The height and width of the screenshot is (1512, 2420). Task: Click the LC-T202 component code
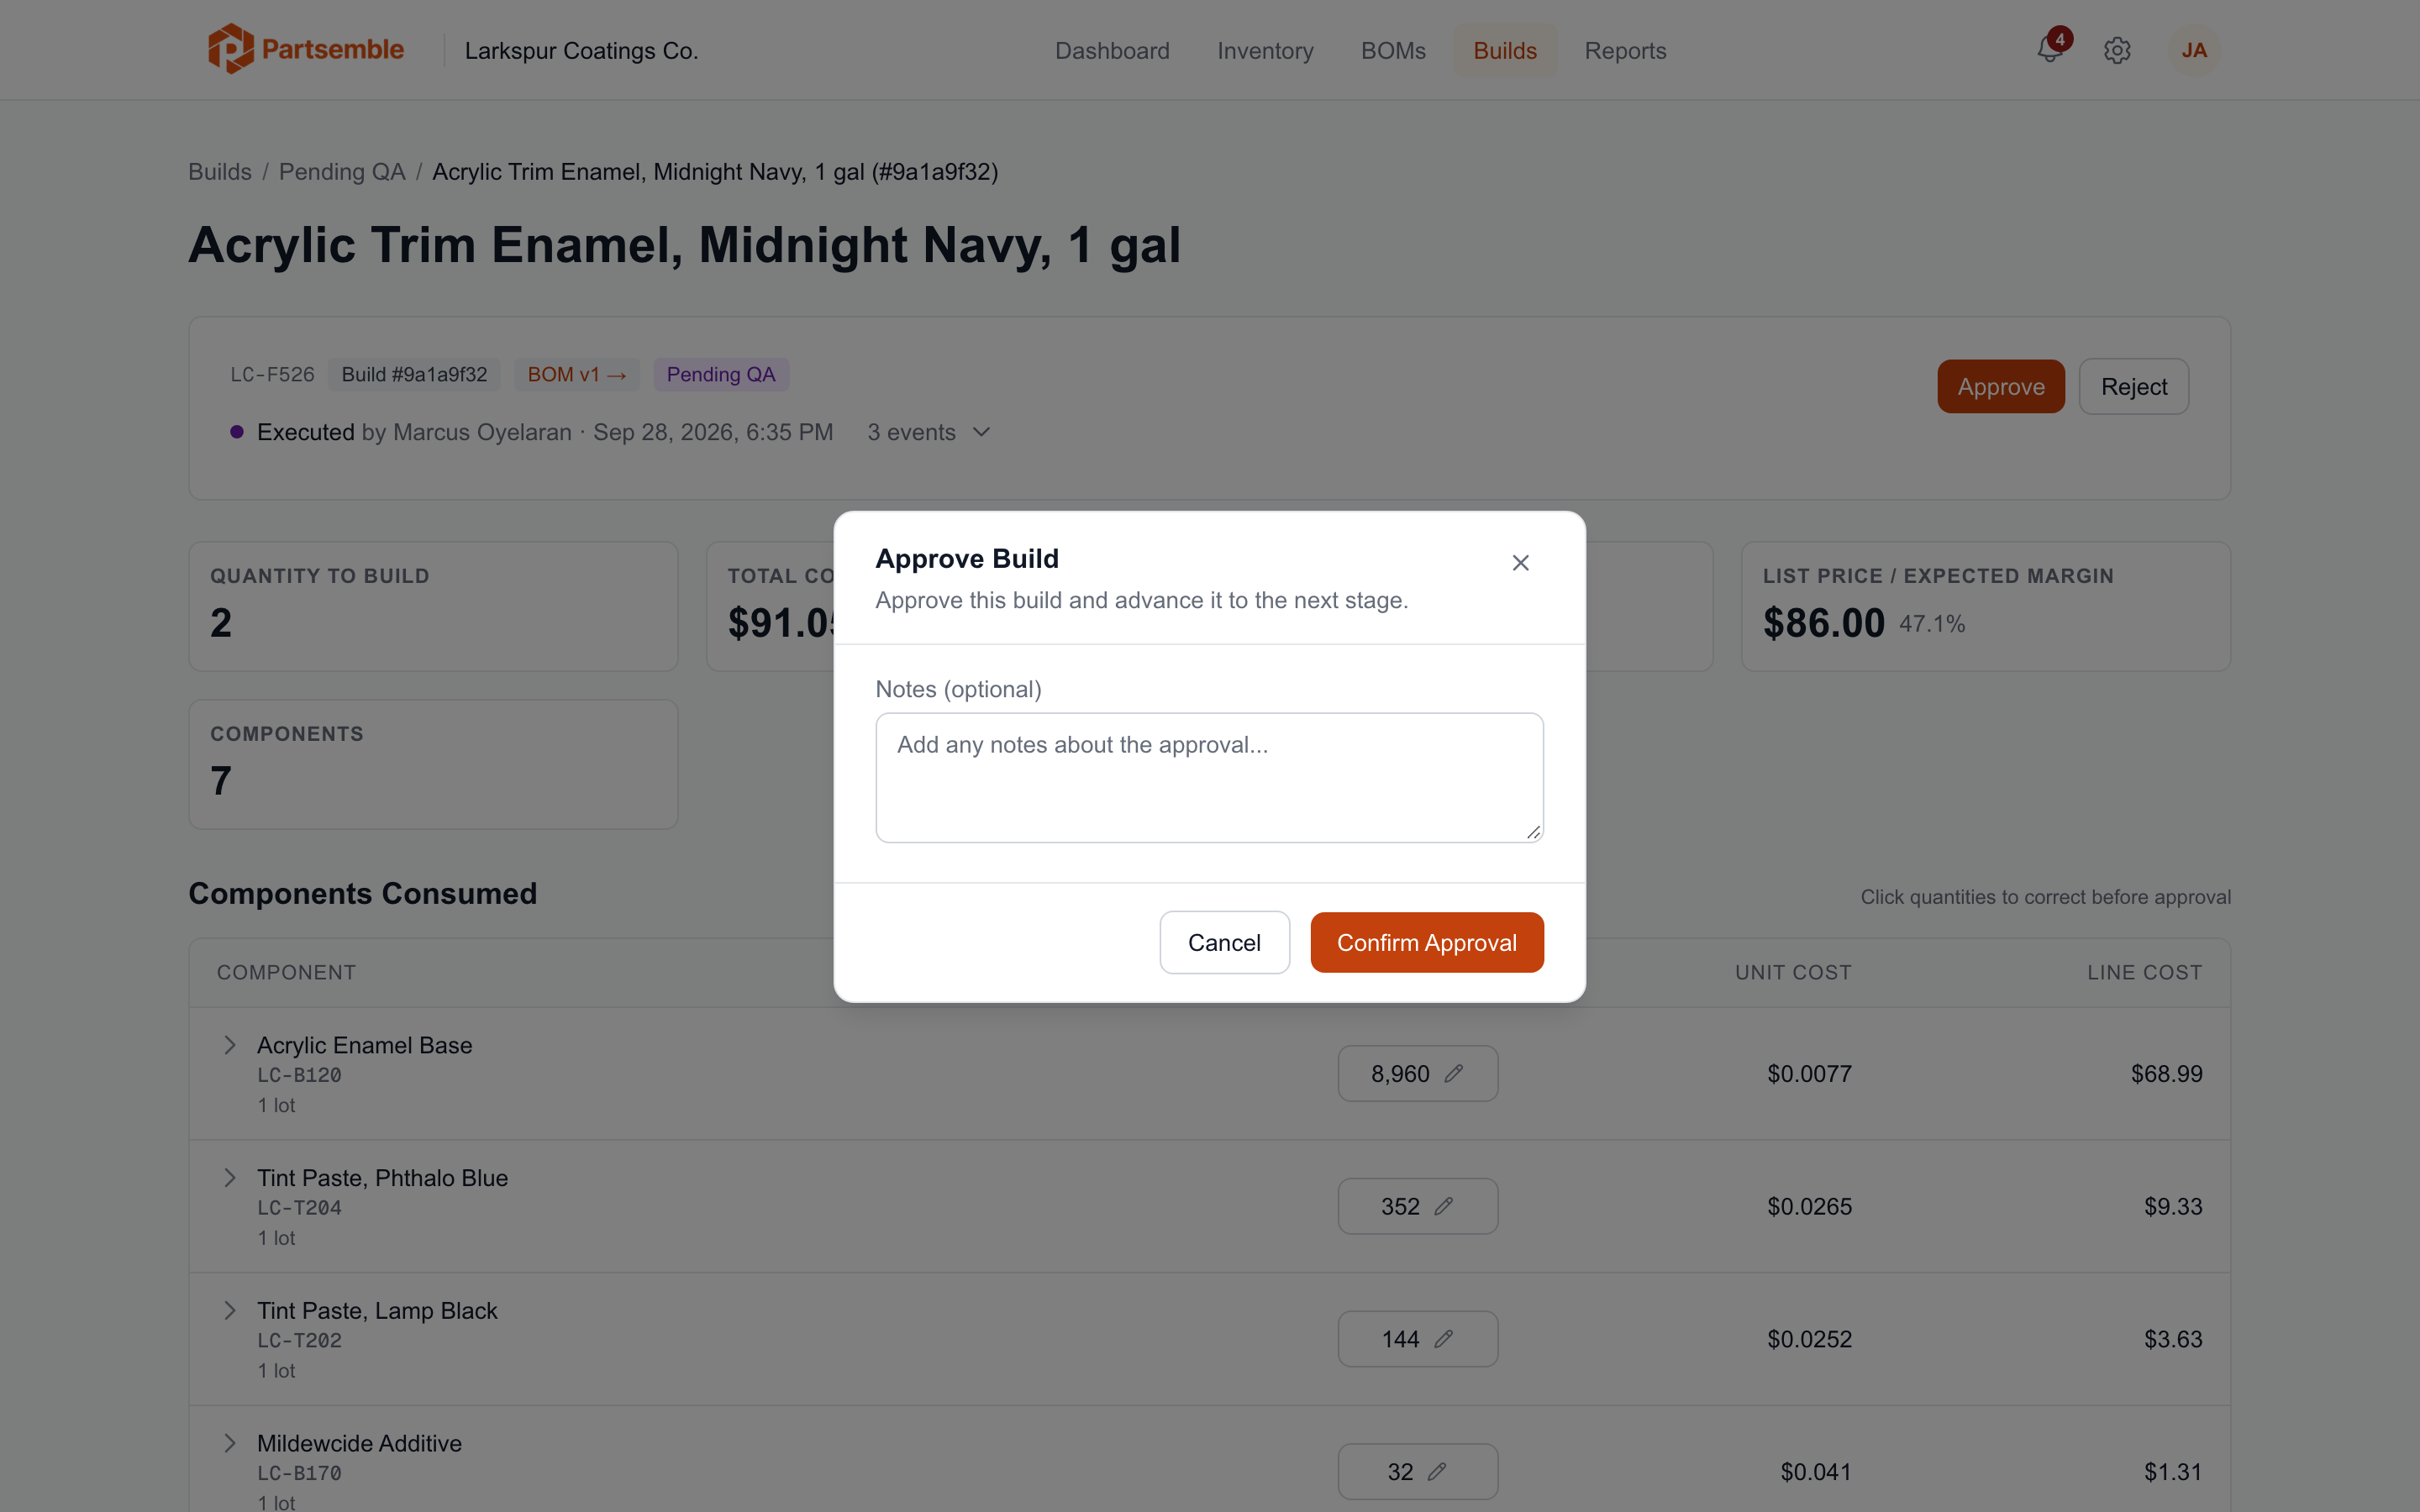click(300, 1340)
